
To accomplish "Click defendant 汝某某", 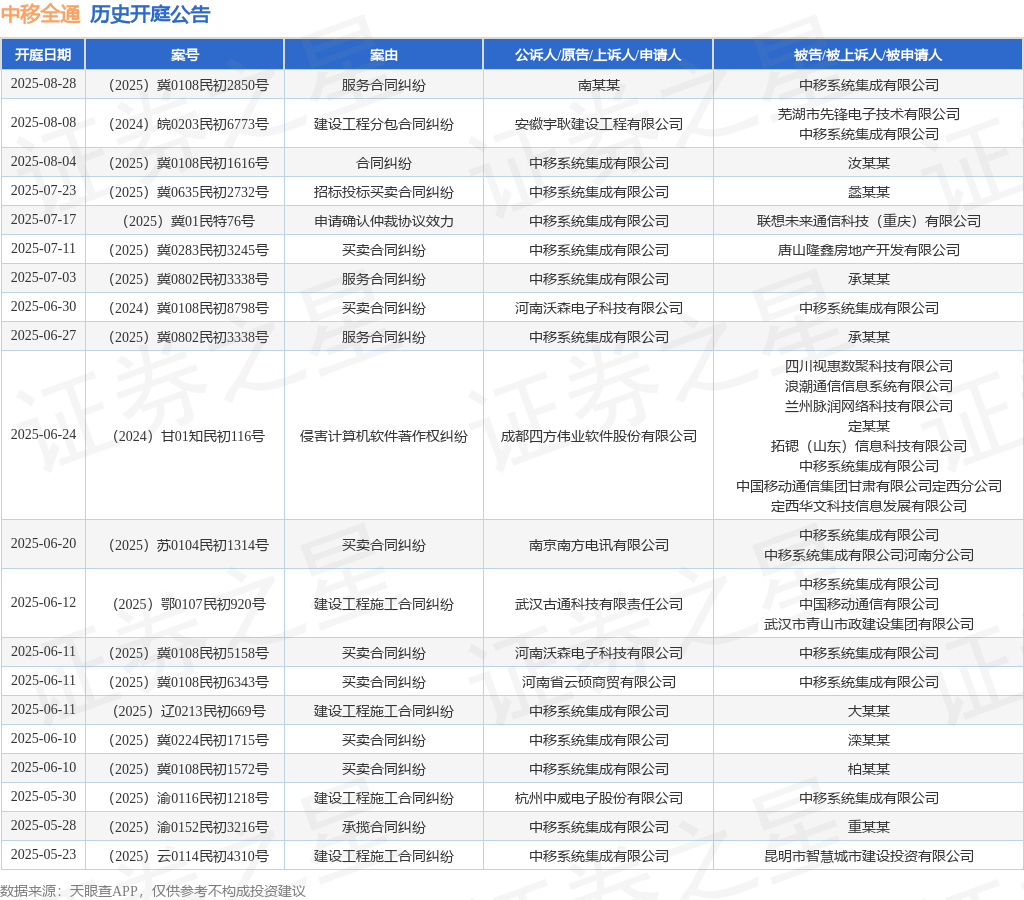I will 869,163.
